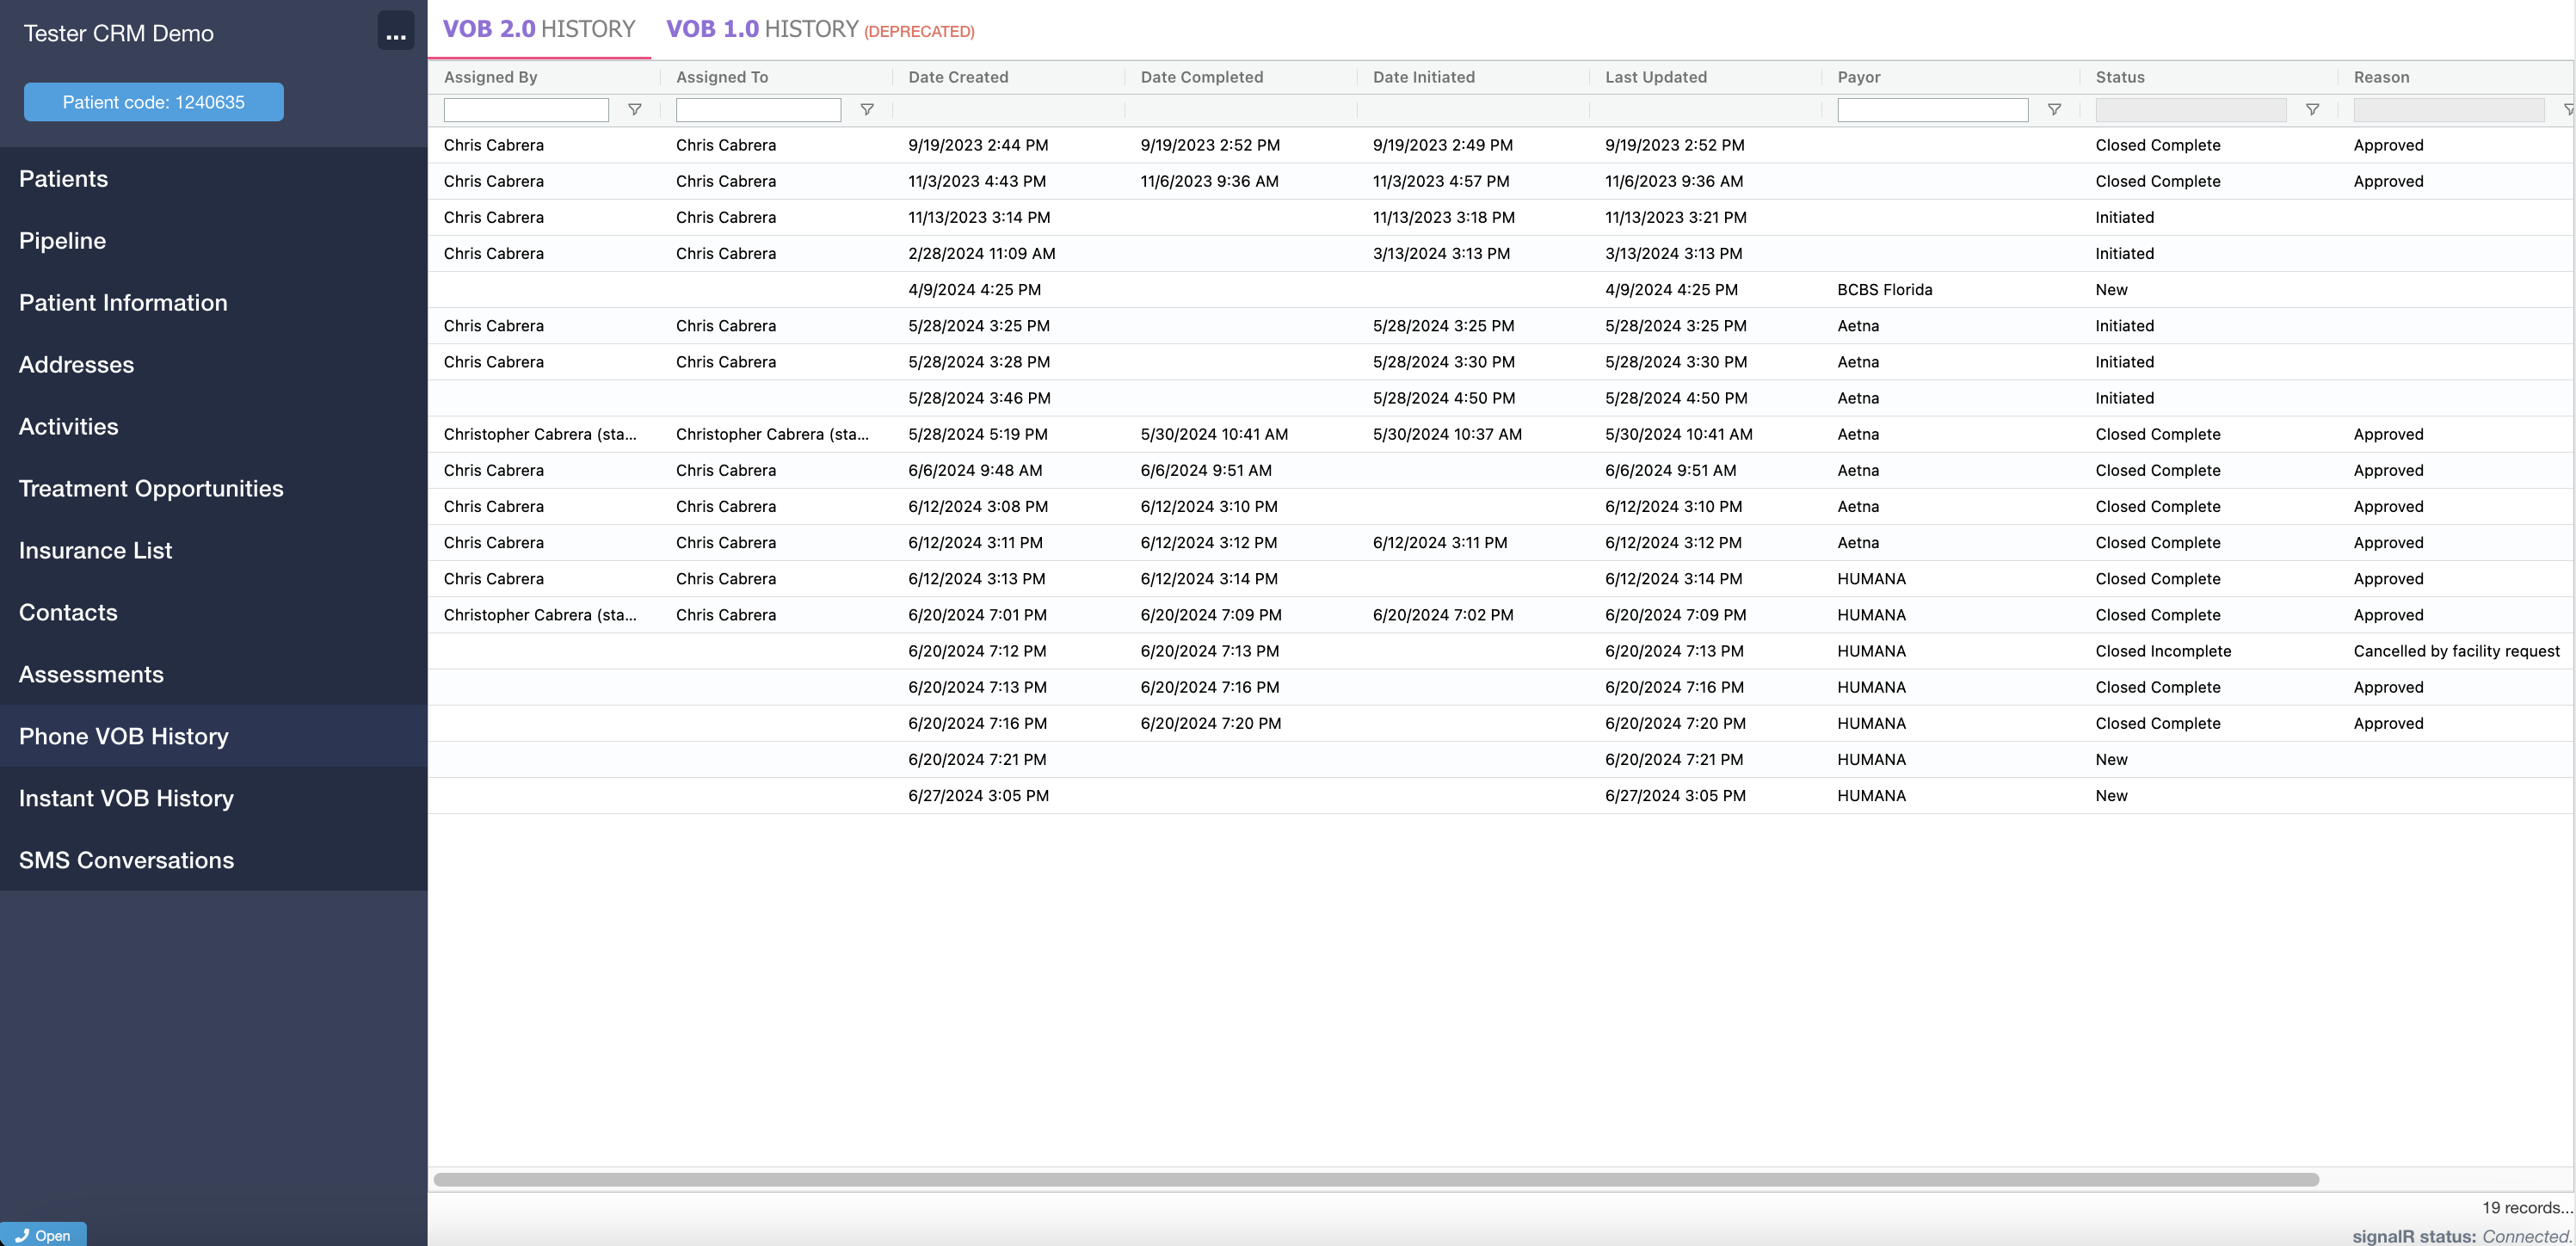Open Instant VOB History in sidebar

pyautogui.click(x=126, y=798)
